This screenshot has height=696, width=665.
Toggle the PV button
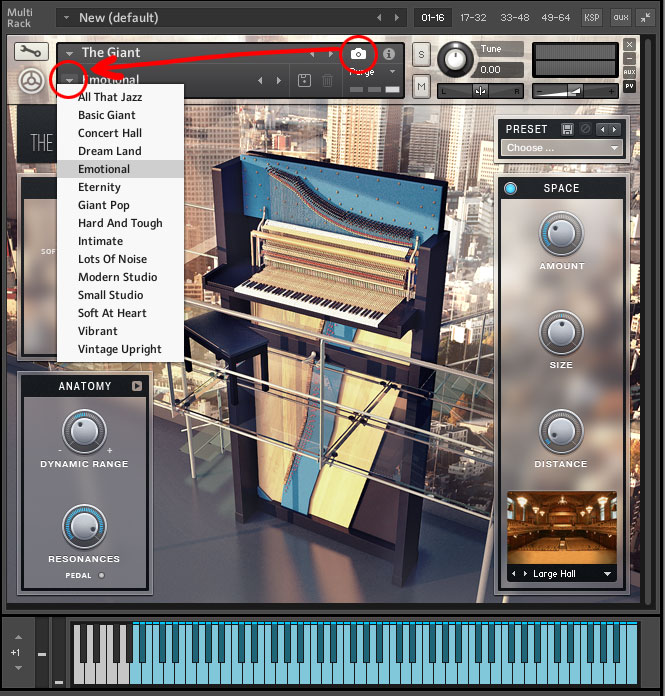pos(629,86)
